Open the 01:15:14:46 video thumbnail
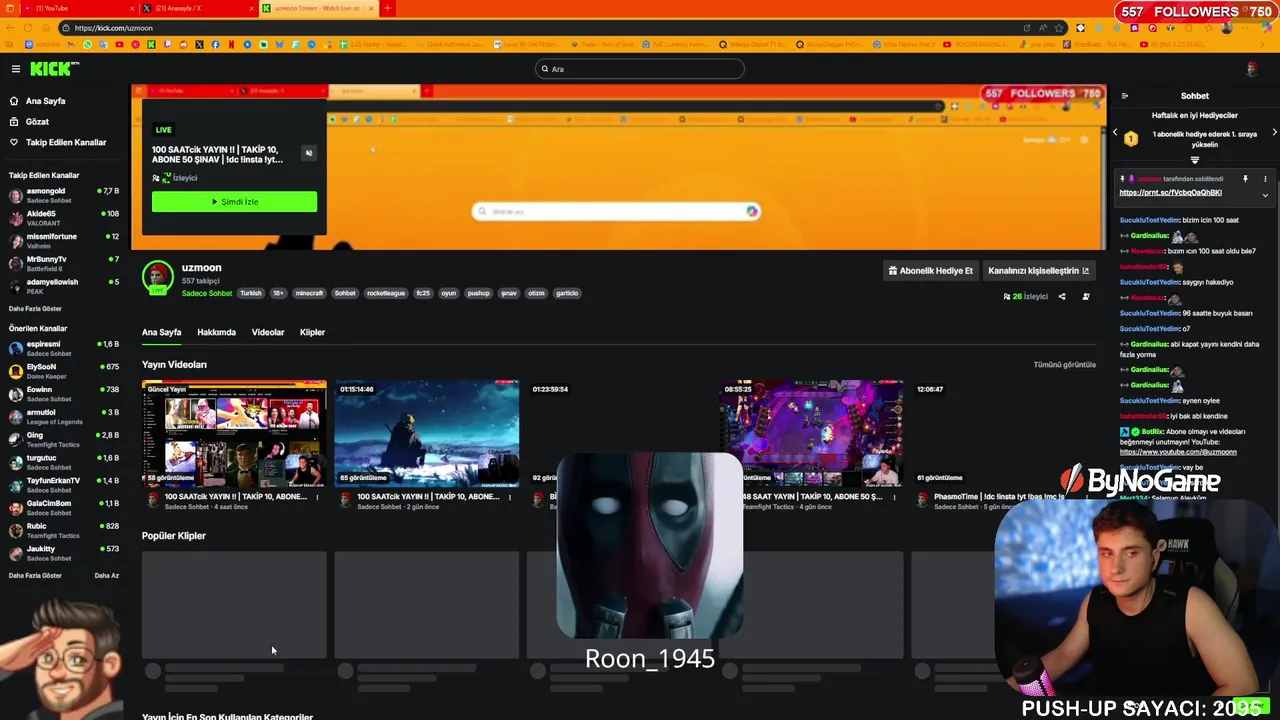 pos(427,433)
